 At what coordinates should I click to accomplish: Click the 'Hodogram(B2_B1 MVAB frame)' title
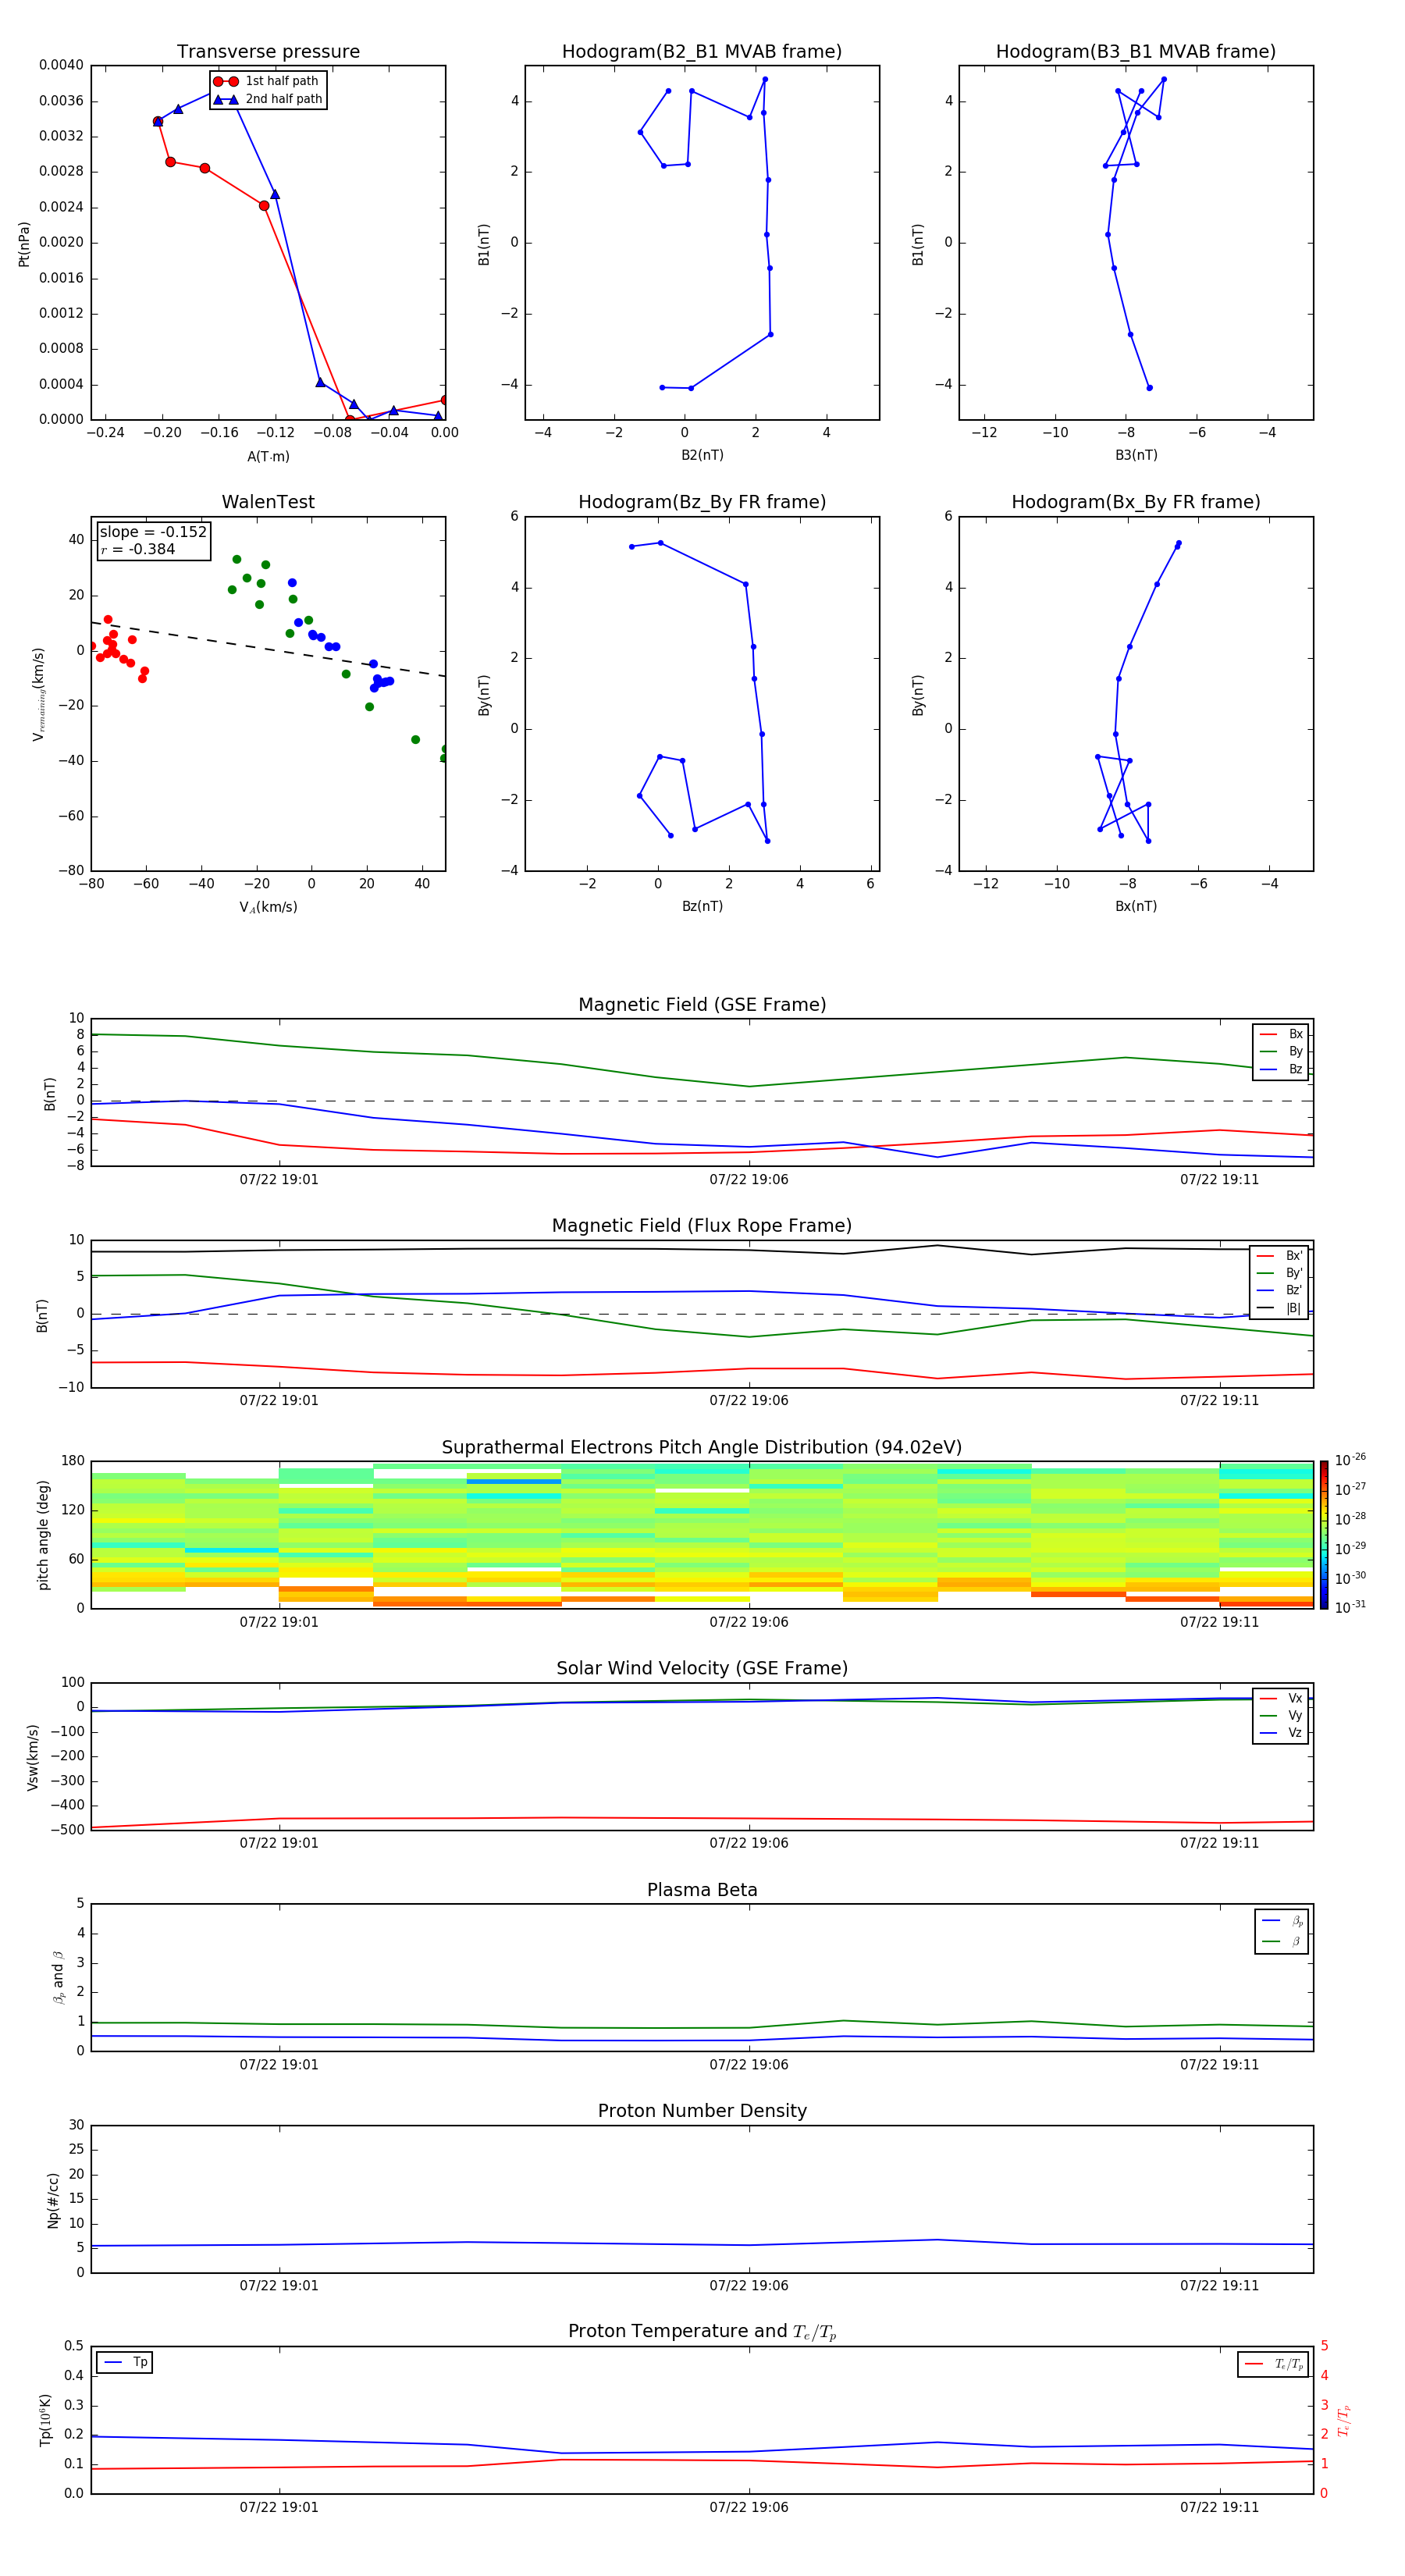(702, 51)
